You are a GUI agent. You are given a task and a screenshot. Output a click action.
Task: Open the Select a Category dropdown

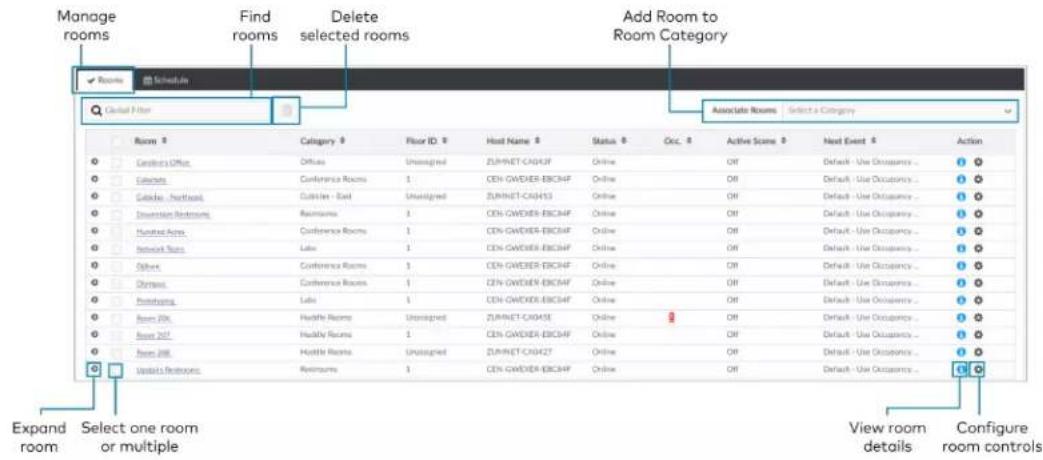pos(899,111)
